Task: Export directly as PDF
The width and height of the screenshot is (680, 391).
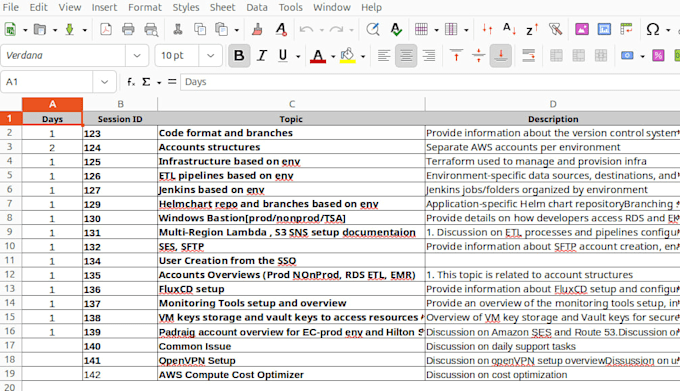Action: pos(106,29)
